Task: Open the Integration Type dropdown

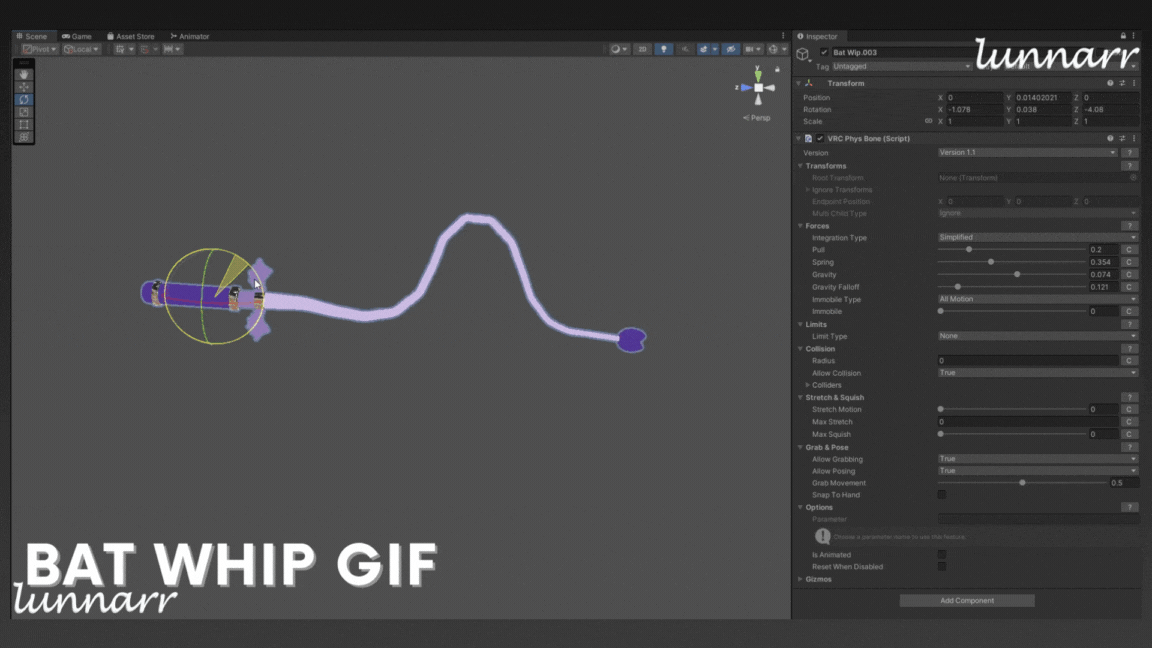Action: (x=1037, y=238)
